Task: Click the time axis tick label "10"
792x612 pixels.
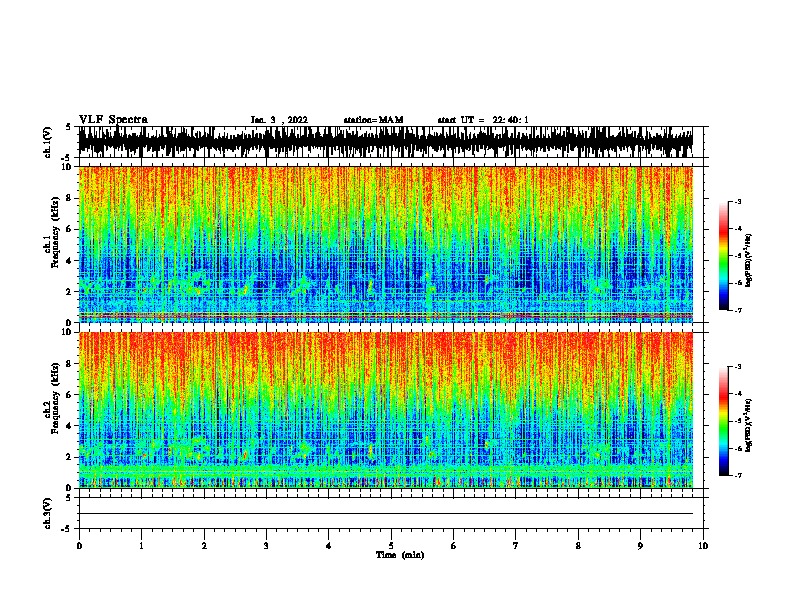Action: [x=703, y=546]
